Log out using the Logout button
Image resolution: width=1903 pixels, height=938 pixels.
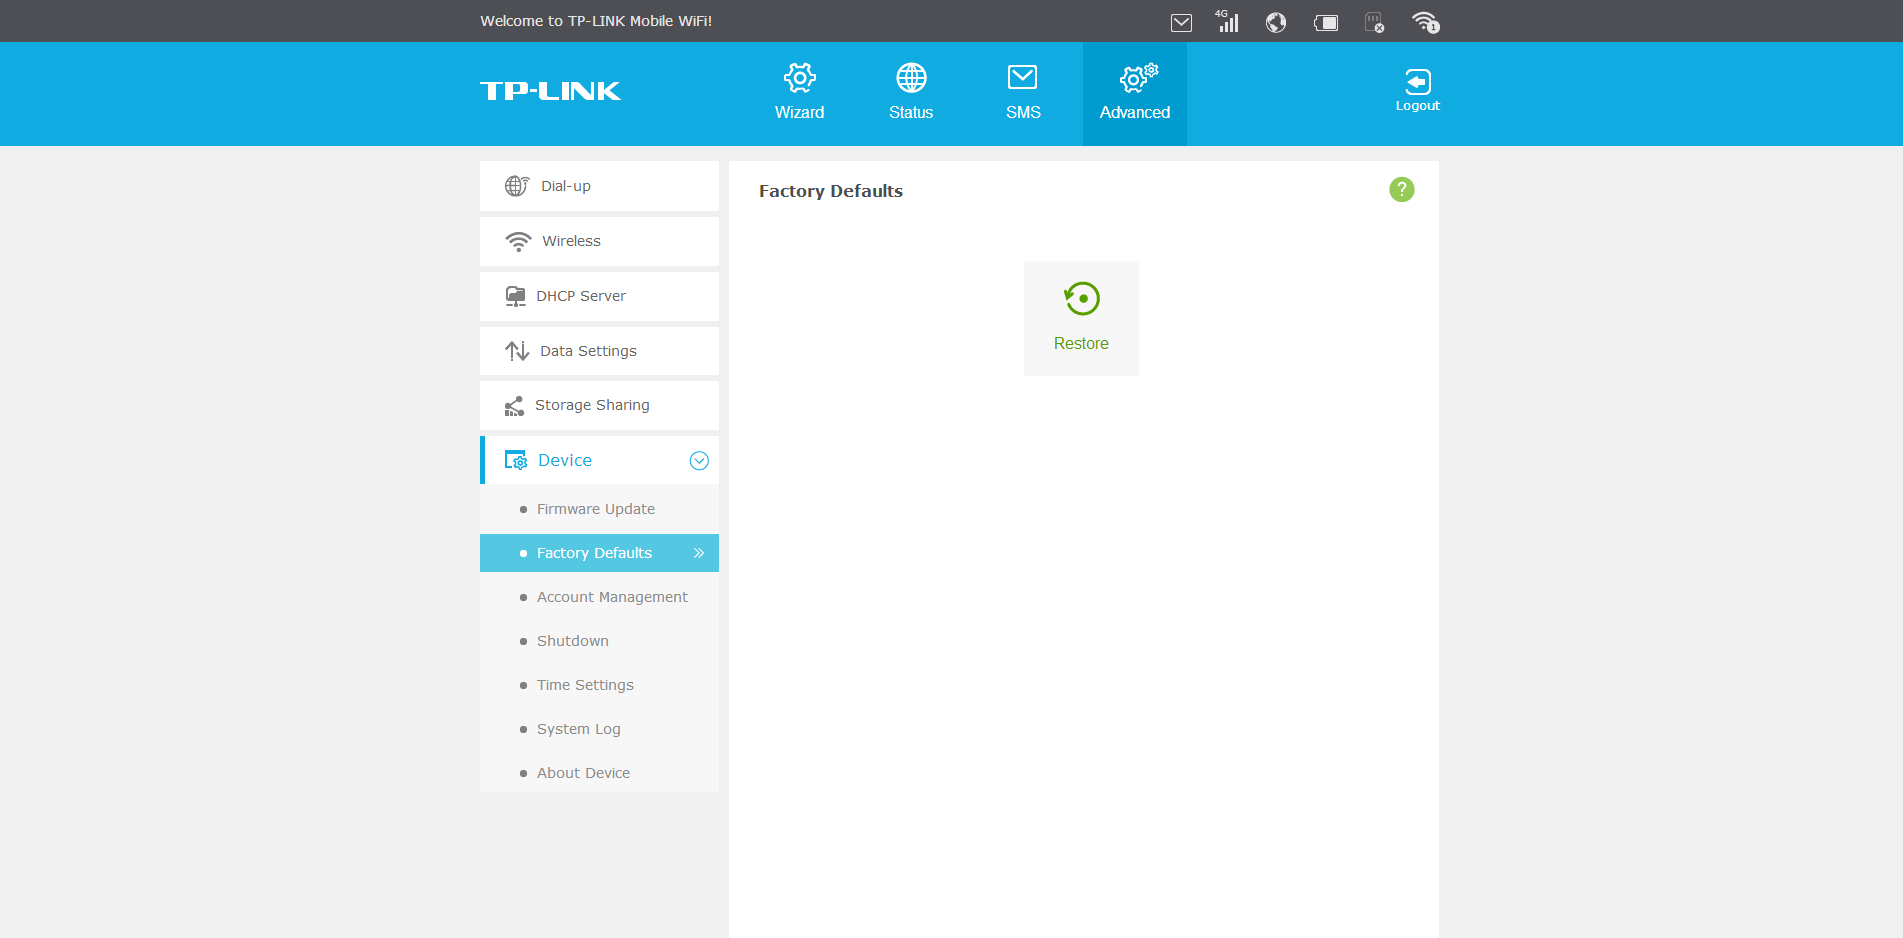(1417, 90)
